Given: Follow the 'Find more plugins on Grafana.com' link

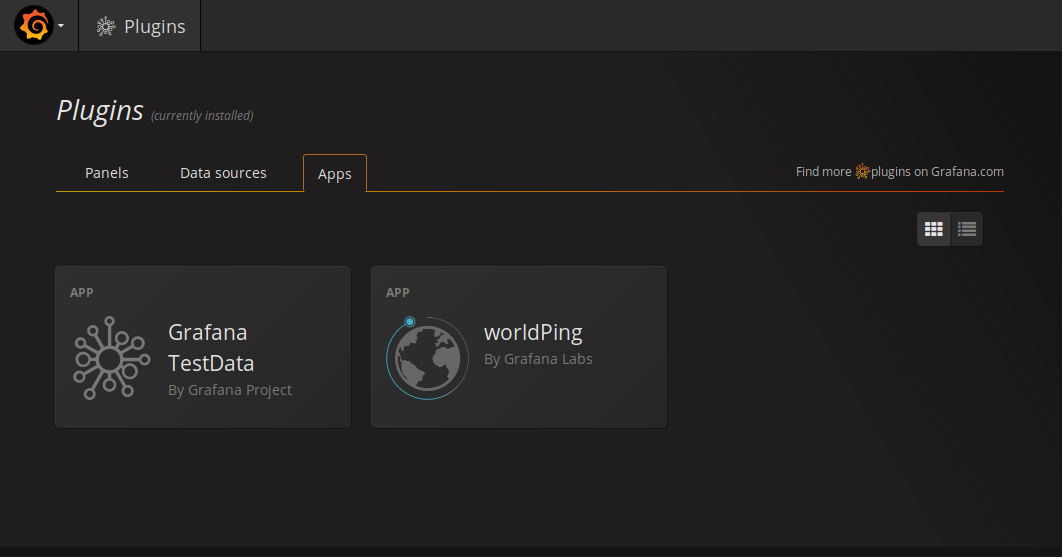Looking at the screenshot, I should [x=899, y=171].
